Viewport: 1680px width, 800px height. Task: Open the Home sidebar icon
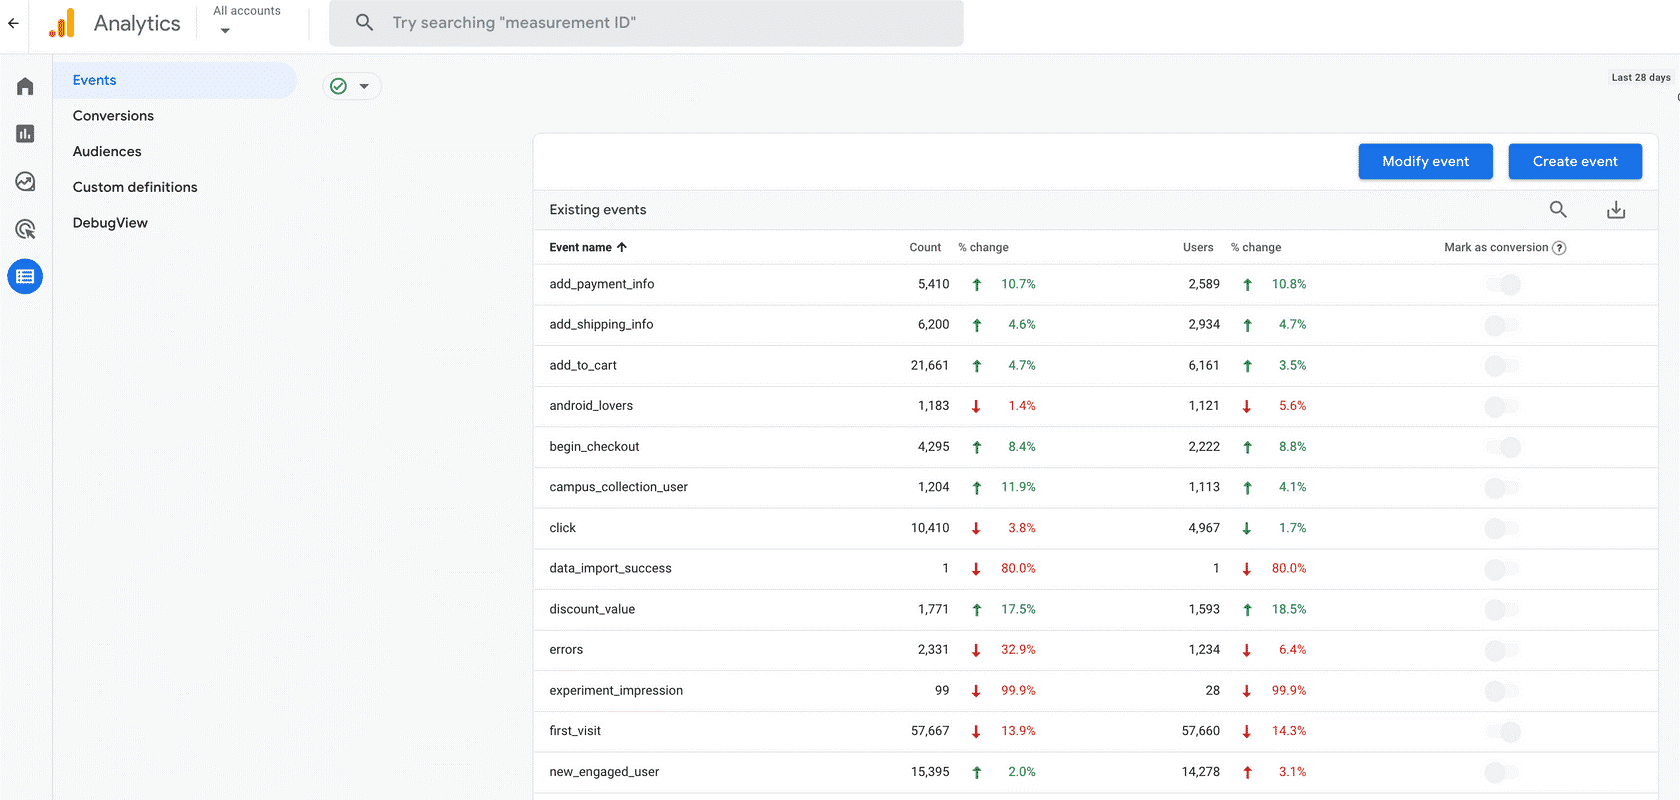coord(25,86)
